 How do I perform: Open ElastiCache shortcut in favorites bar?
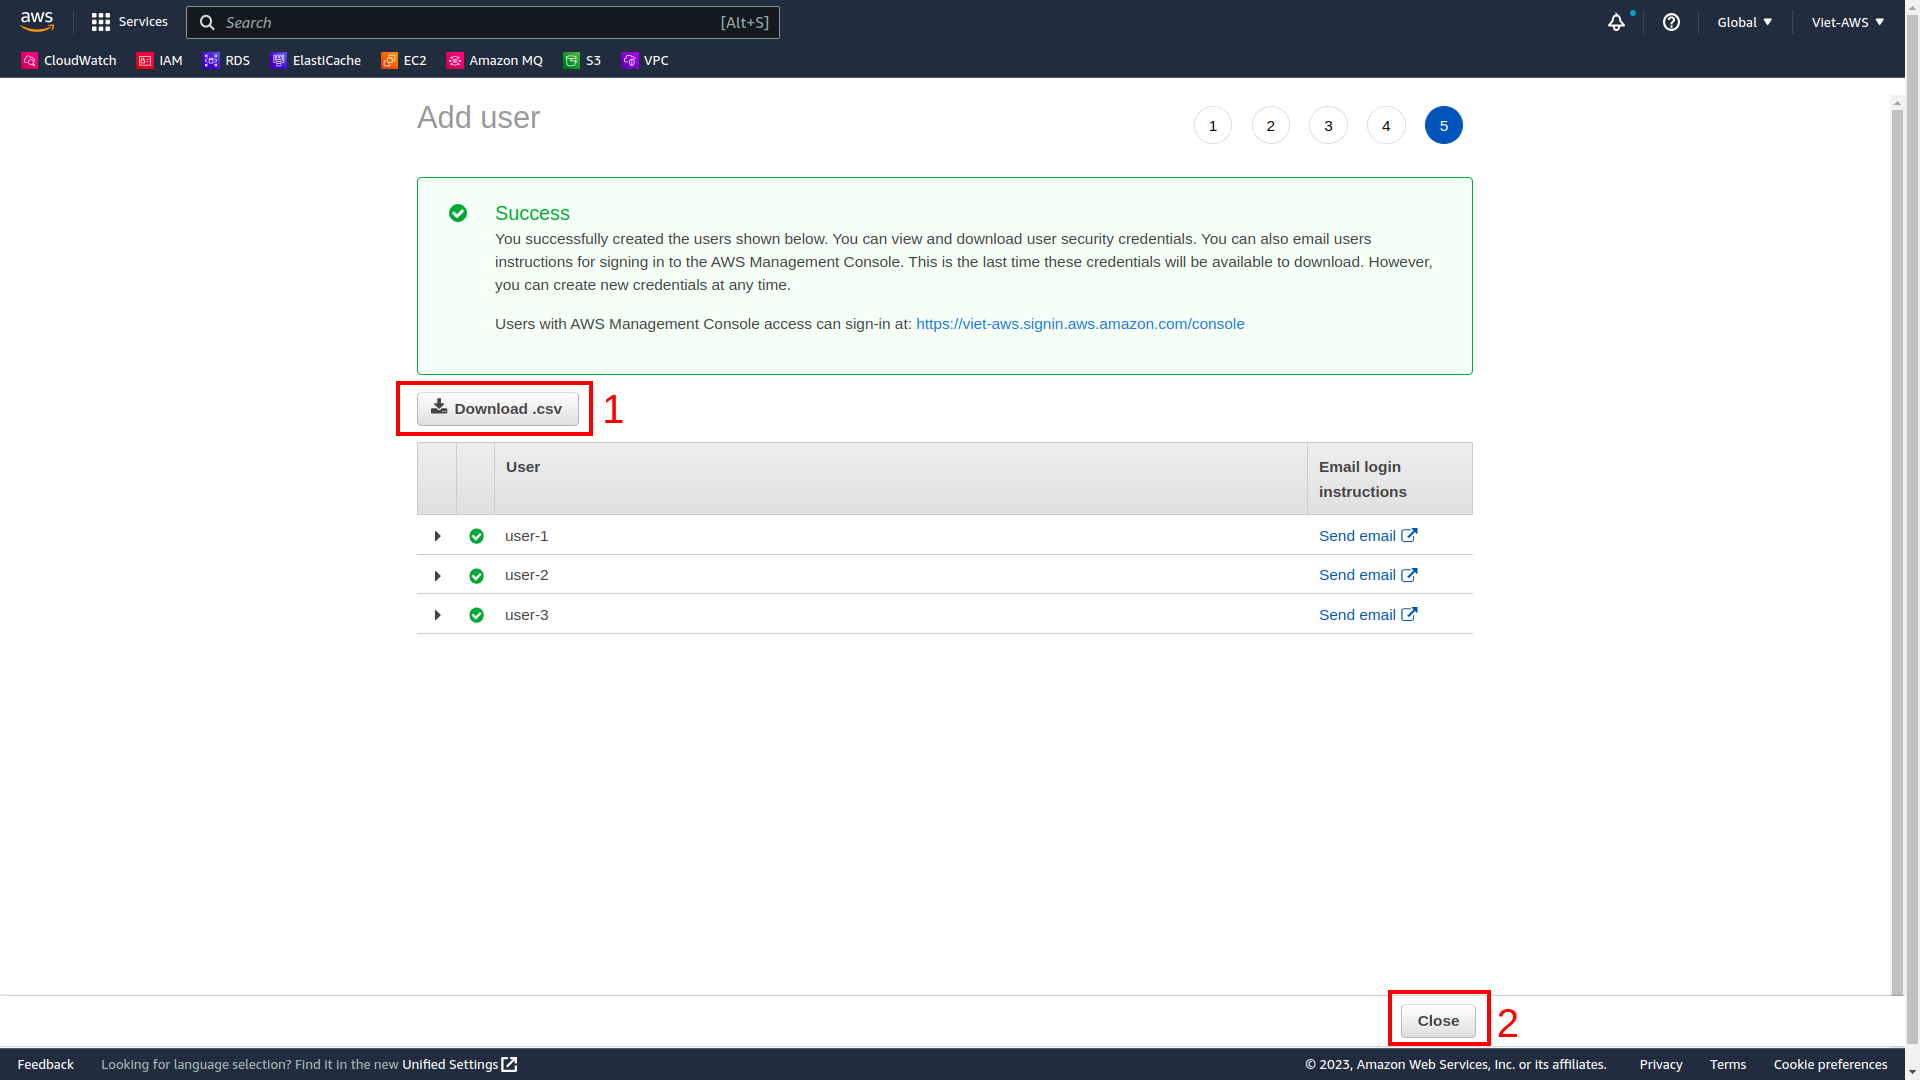pos(315,61)
